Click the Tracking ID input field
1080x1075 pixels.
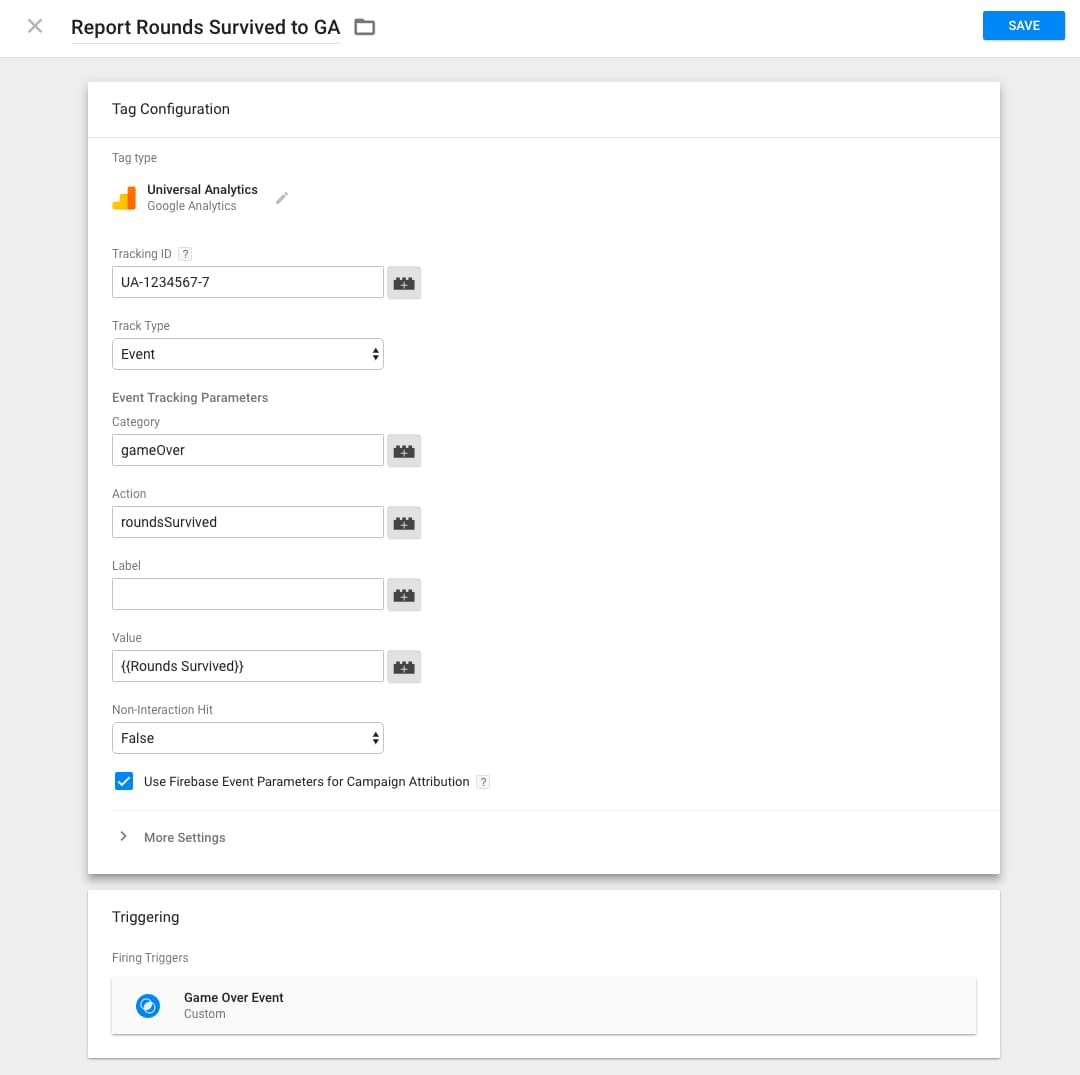pos(248,282)
